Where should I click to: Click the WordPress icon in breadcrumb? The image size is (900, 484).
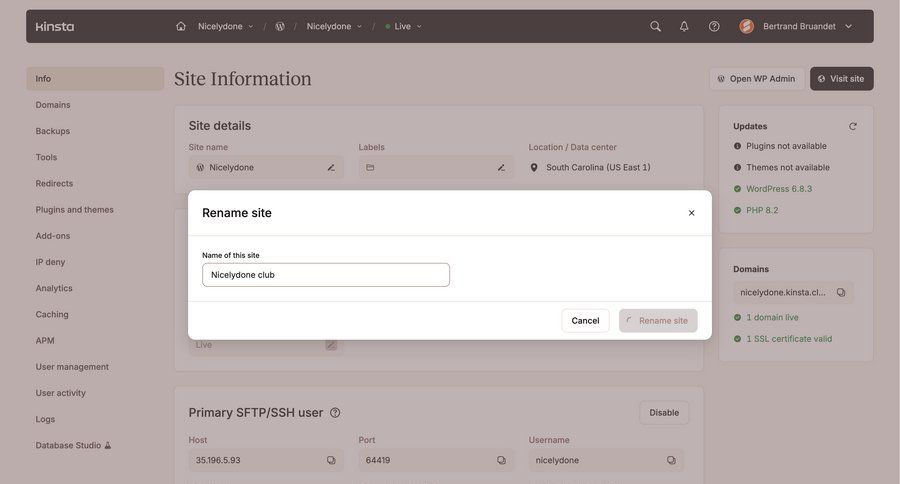click(280, 26)
